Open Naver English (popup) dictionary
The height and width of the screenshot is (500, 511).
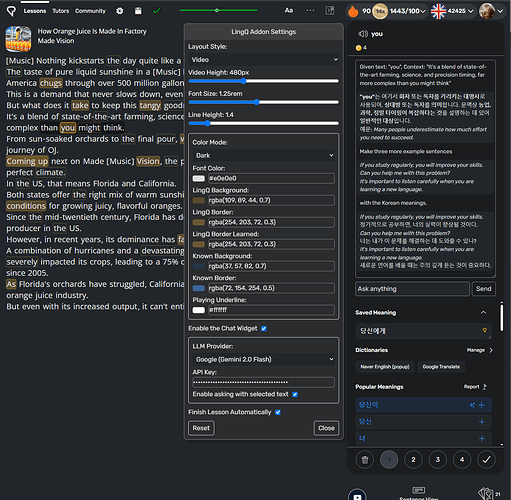(385, 367)
